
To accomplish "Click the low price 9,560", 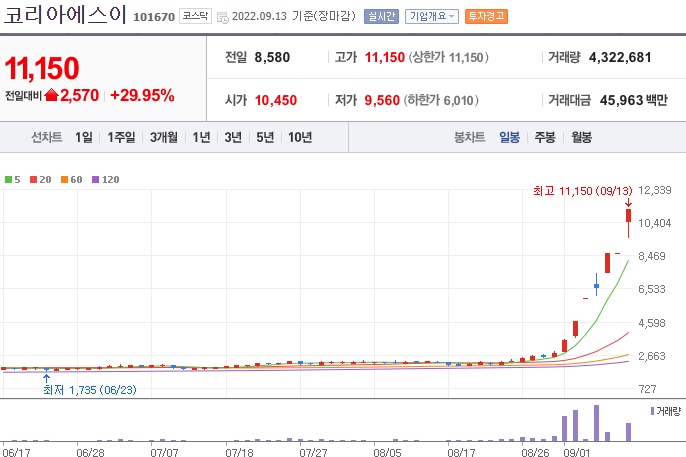I will [x=382, y=100].
